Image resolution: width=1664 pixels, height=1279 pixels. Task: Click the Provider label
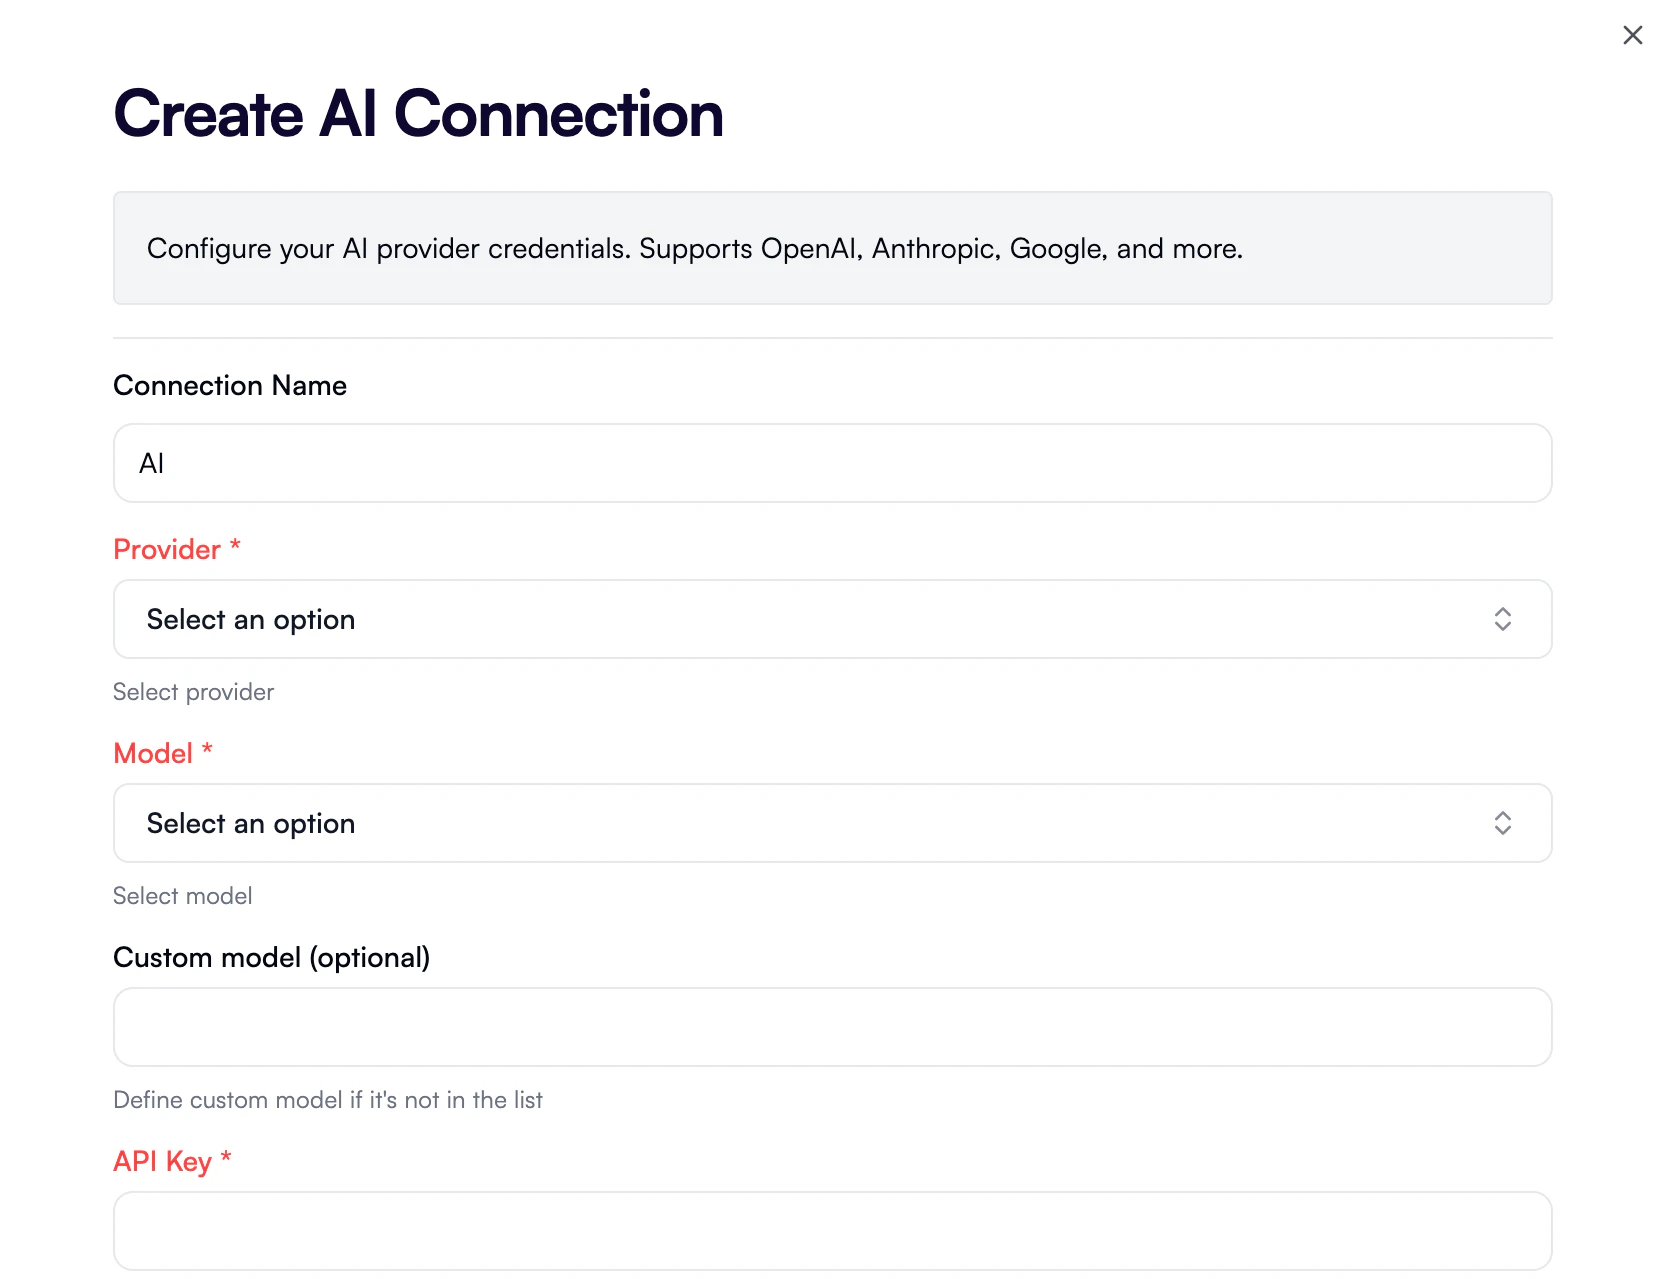tap(166, 549)
